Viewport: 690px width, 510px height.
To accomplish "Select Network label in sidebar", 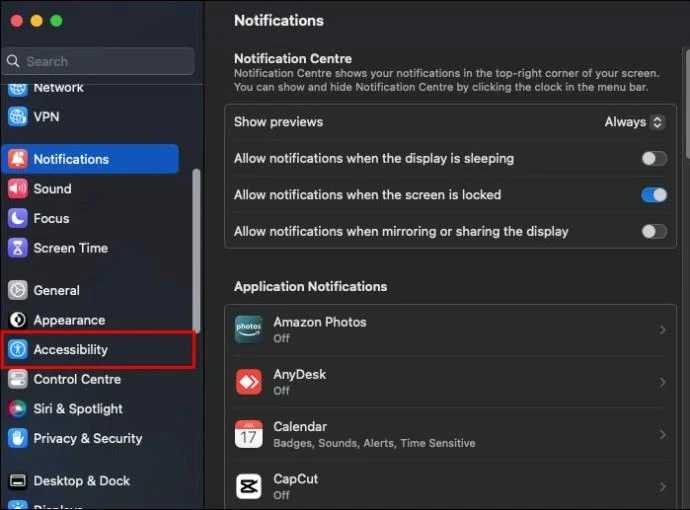I will point(58,88).
